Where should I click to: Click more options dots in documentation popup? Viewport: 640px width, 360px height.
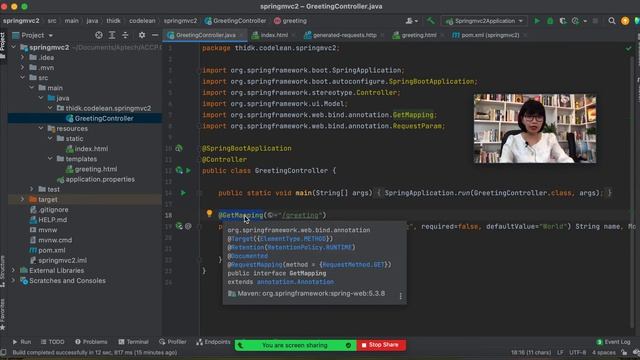pos(400,296)
